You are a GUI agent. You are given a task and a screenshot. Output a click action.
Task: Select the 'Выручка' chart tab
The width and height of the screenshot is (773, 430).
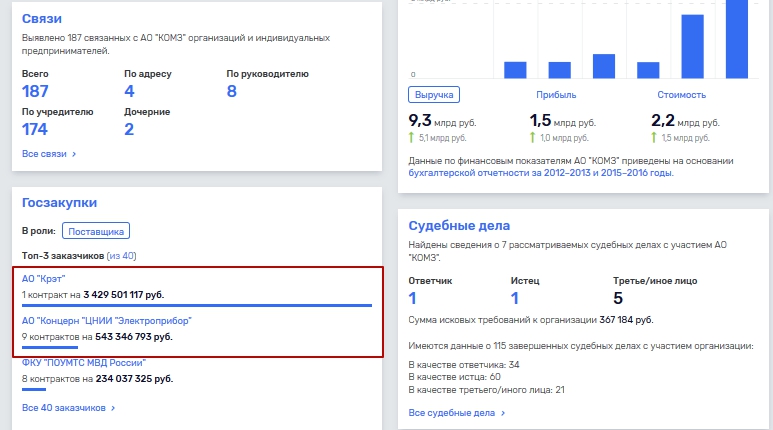click(434, 95)
